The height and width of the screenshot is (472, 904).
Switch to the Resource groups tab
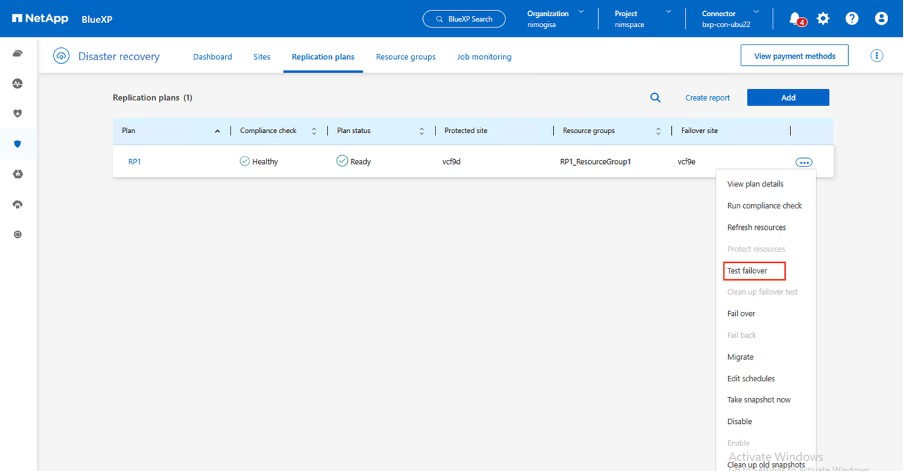pos(405,57)
